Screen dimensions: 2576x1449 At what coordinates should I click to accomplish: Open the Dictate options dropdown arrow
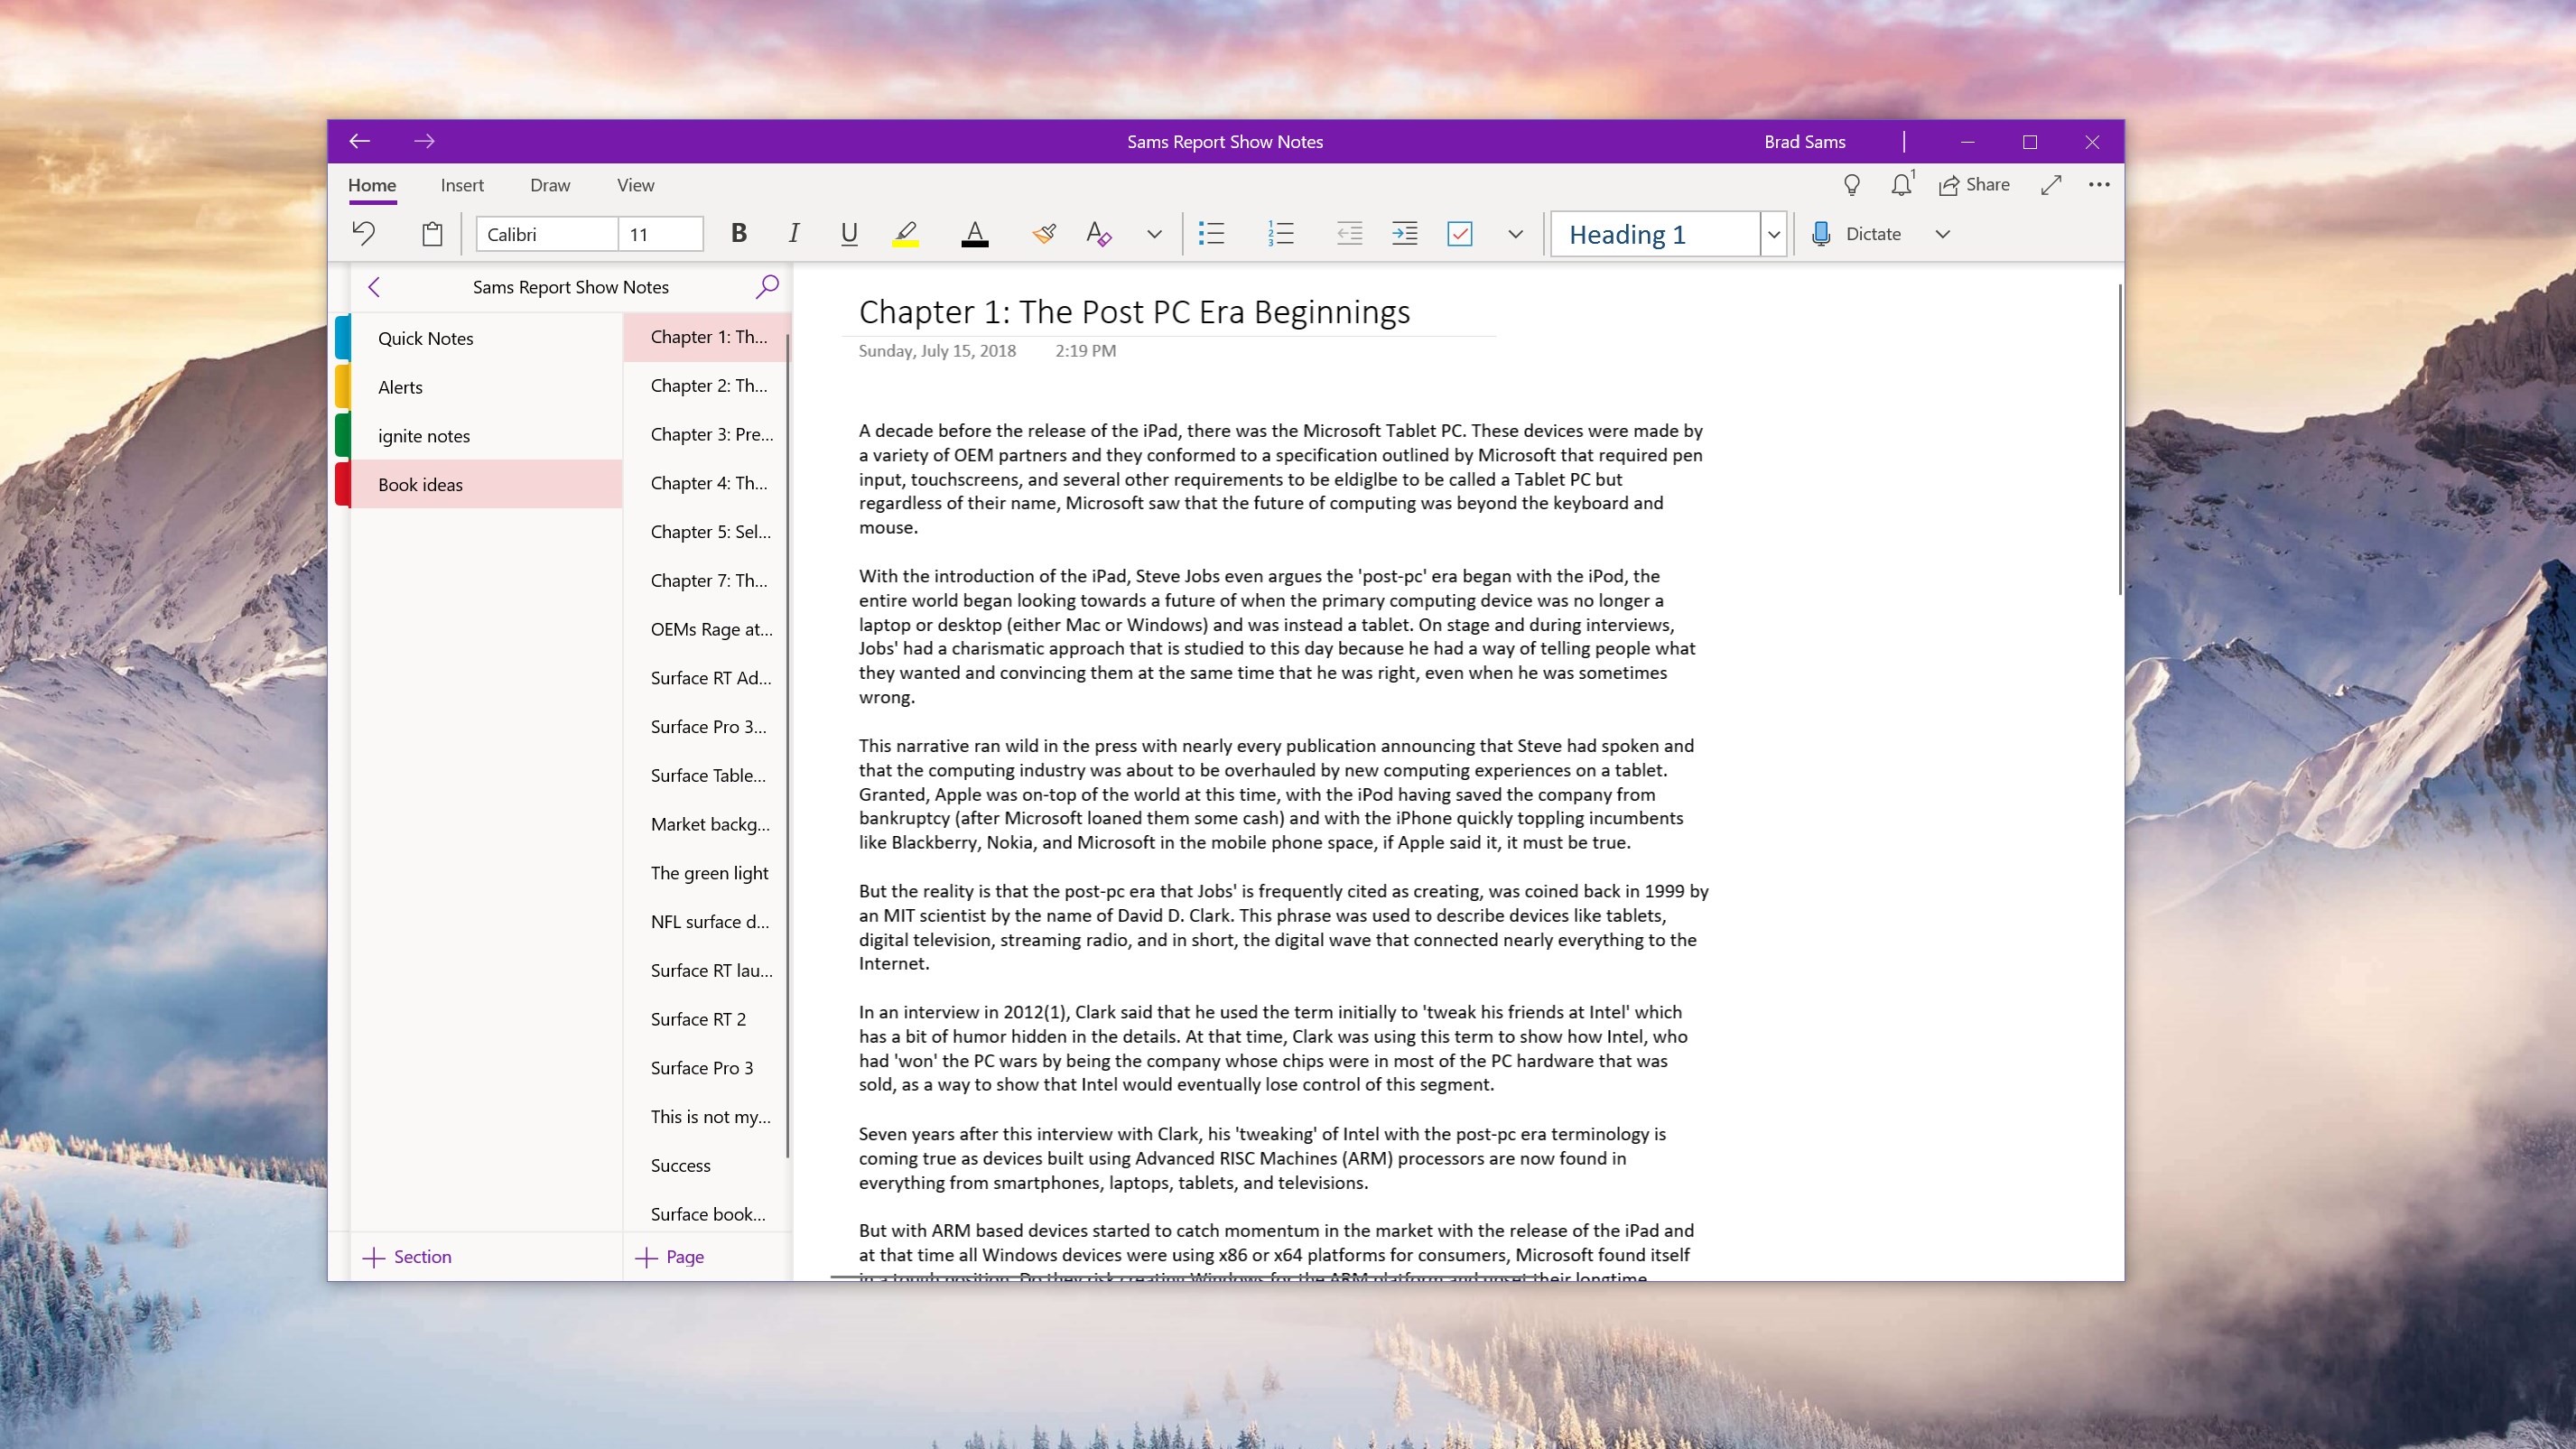coord(1942,234)
